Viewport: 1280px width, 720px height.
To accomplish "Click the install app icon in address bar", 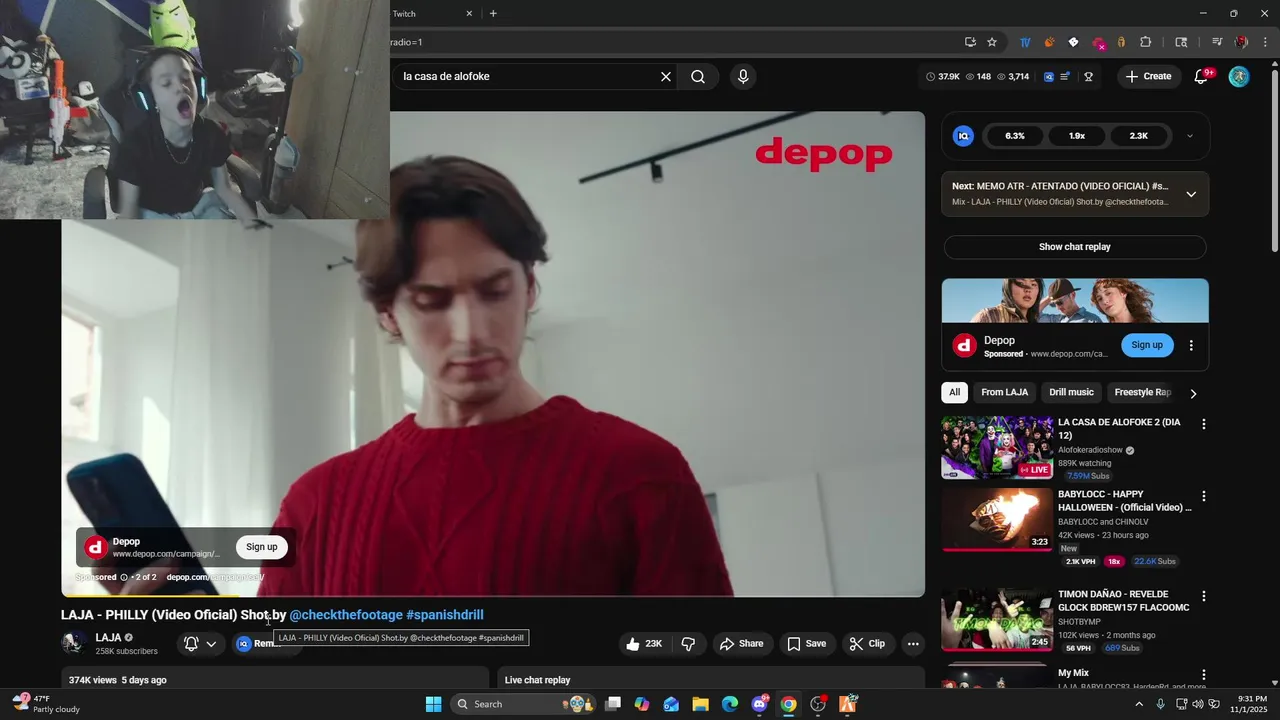I will click(x=970, y=42).
